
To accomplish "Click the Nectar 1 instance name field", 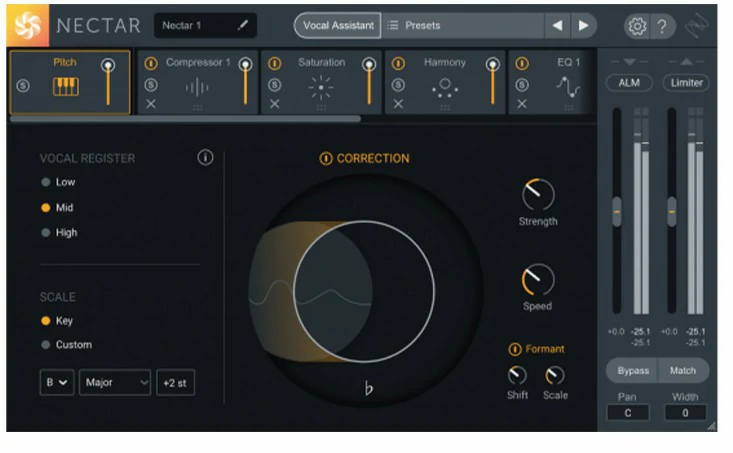I will click(205, 25).
